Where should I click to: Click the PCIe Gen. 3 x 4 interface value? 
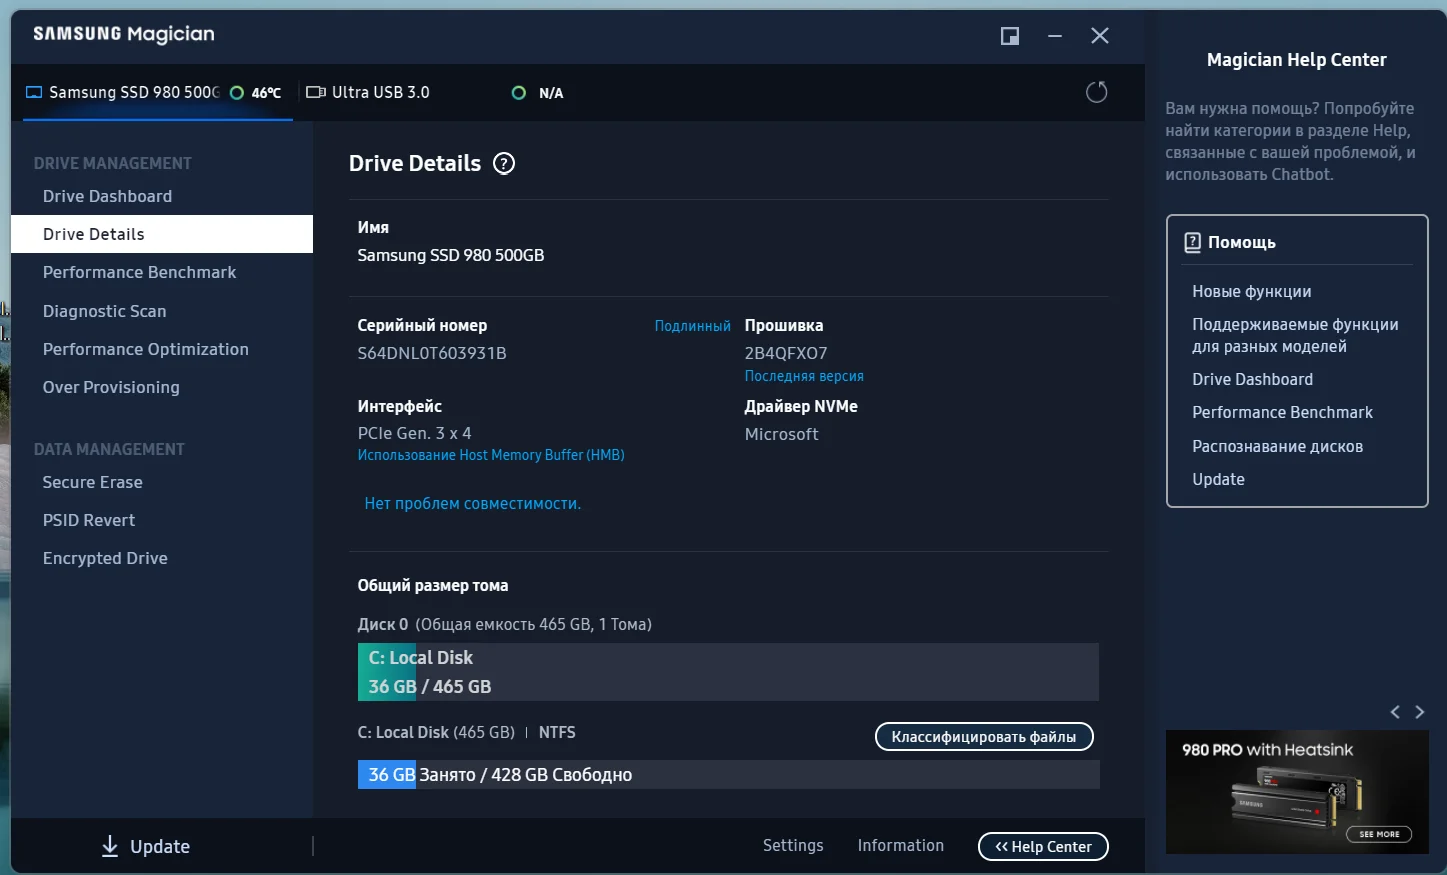tap(414, 433)
